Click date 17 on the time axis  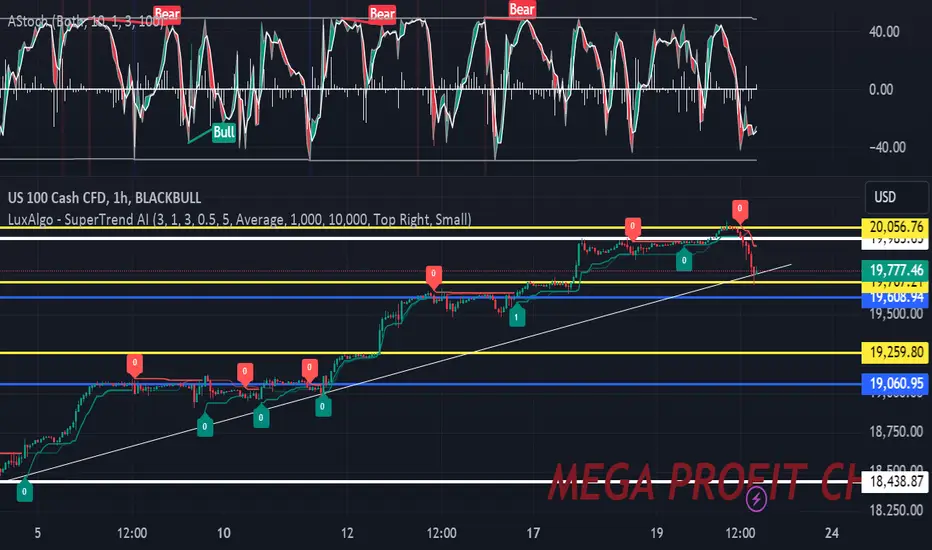coord(533,533)
